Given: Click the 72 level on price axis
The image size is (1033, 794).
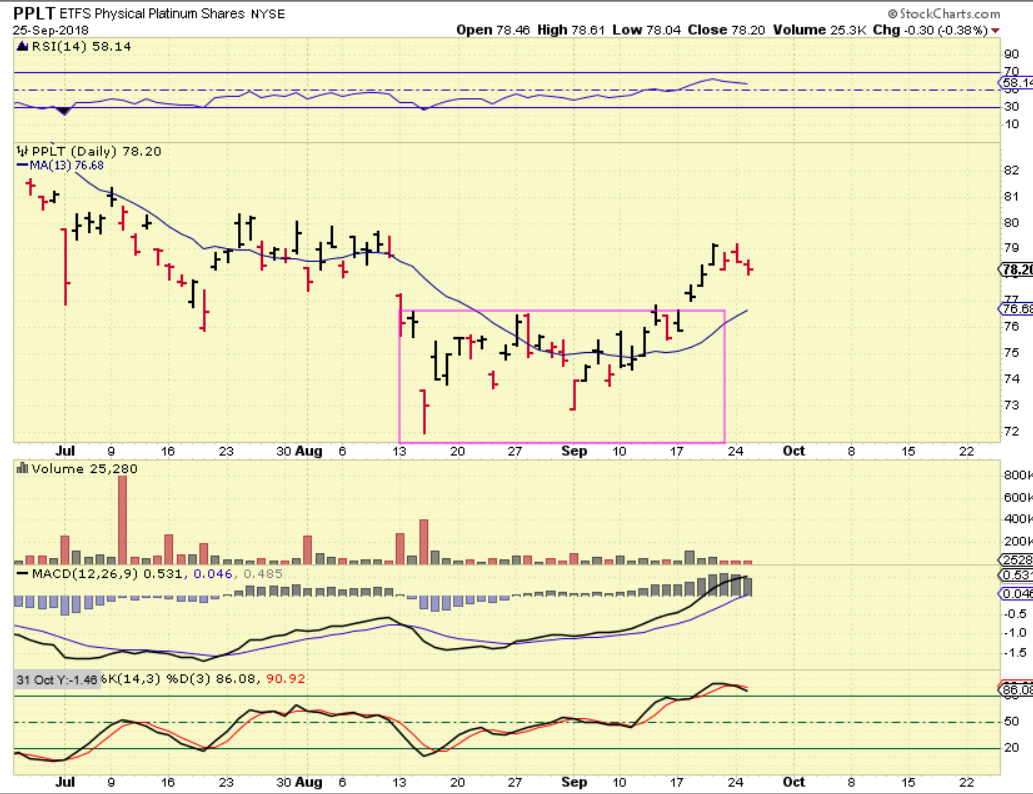Looking at the screenshot, I should 1011,432.
